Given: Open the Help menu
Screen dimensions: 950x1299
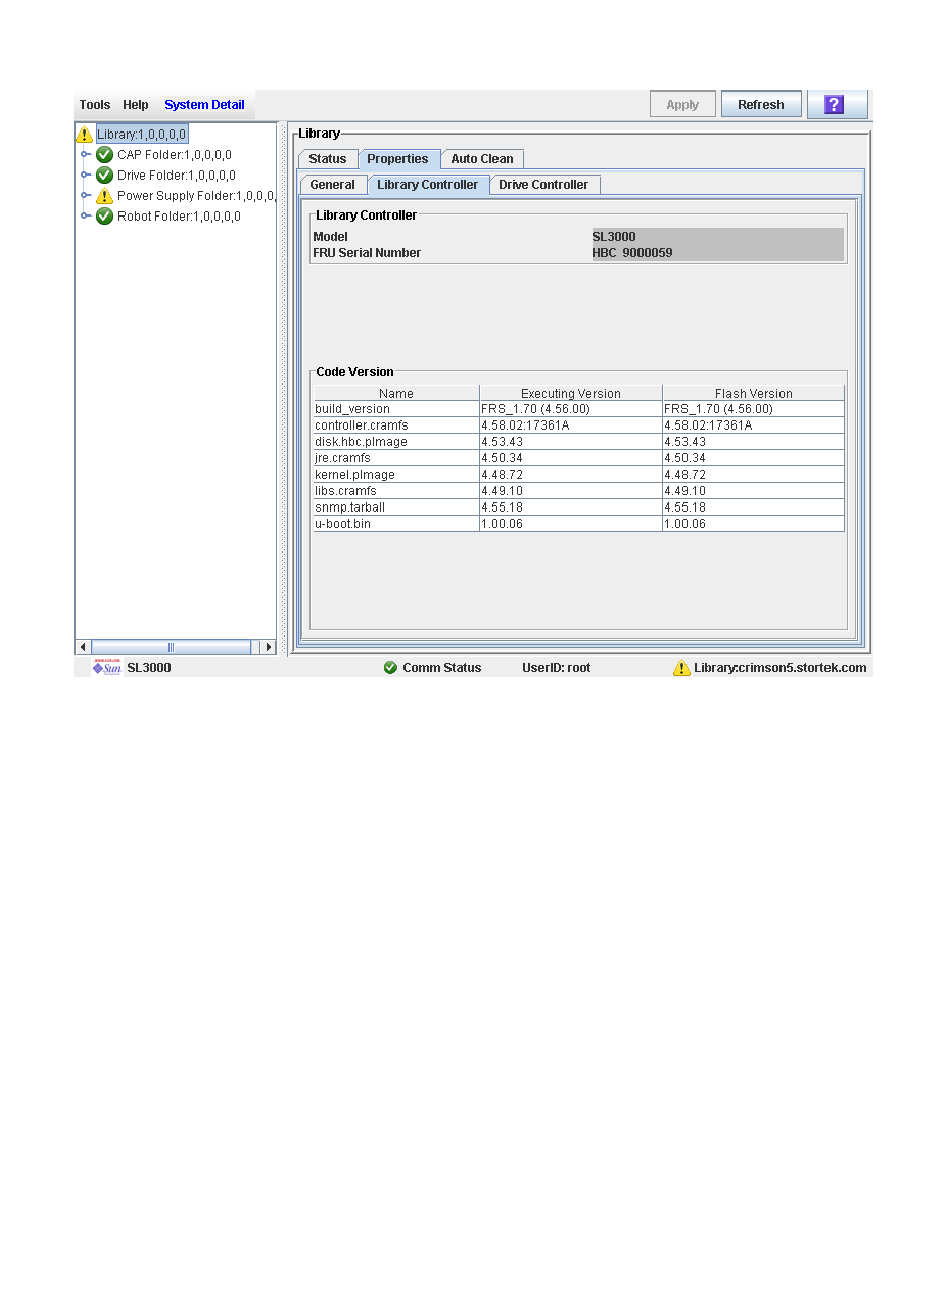Looking at the screenshot, I should click(x=136, y=105).
